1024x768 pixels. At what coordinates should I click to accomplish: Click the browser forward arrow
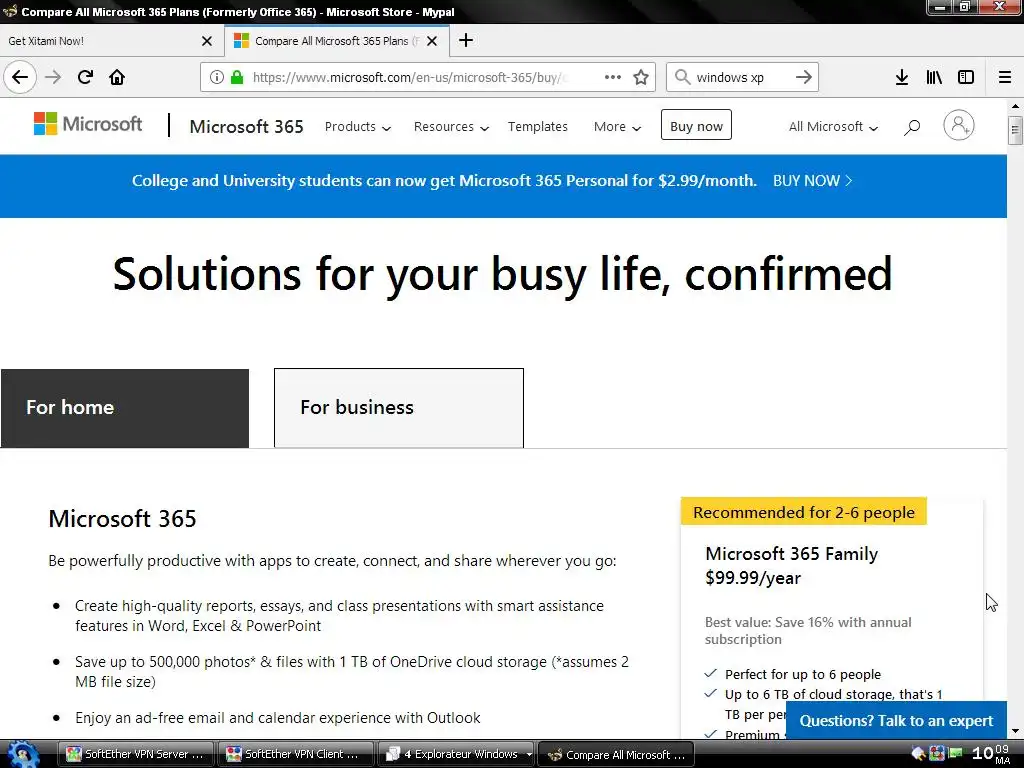click(53, 77)
